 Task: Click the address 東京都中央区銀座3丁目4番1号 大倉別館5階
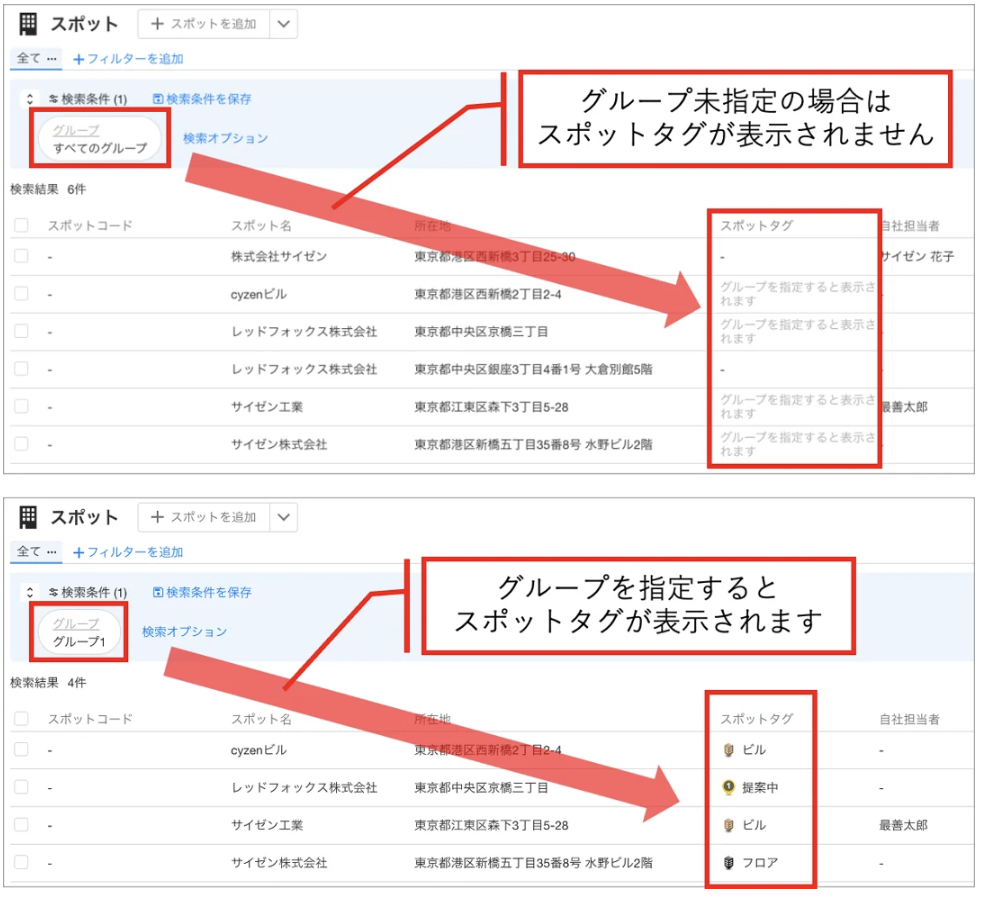click(x=533, y=370)
